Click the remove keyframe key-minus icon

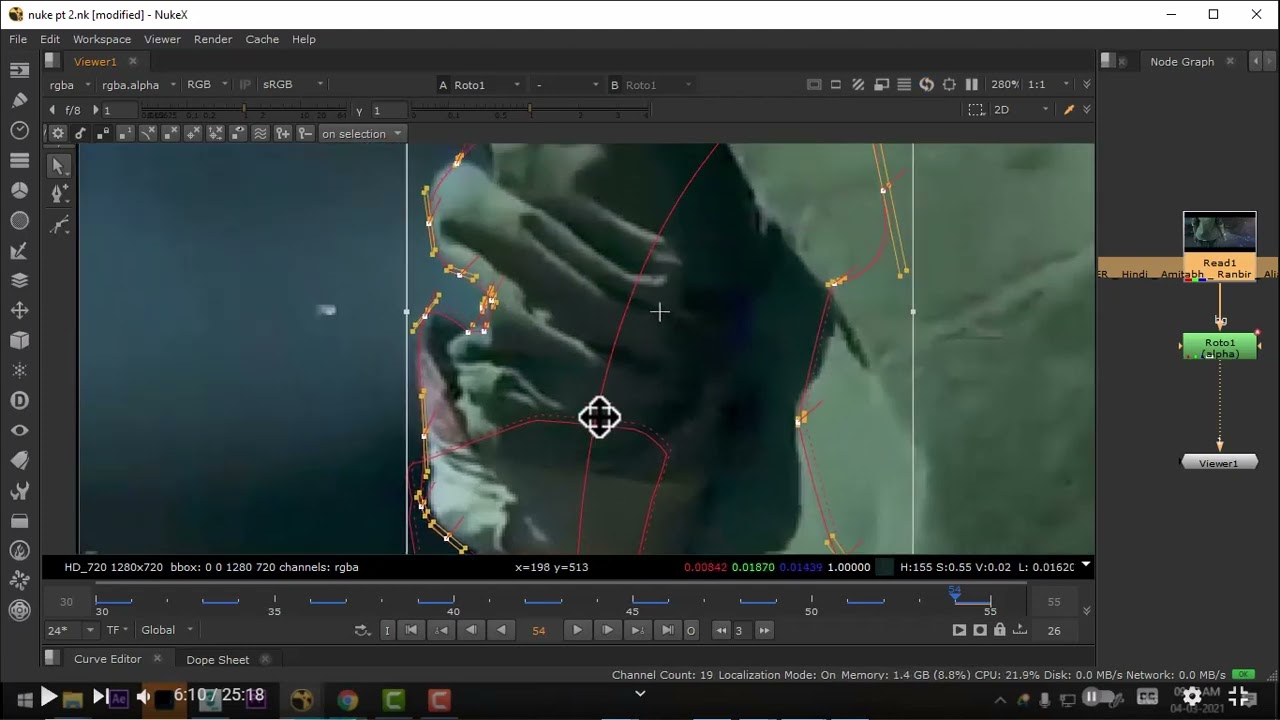(x=305, y=133)
